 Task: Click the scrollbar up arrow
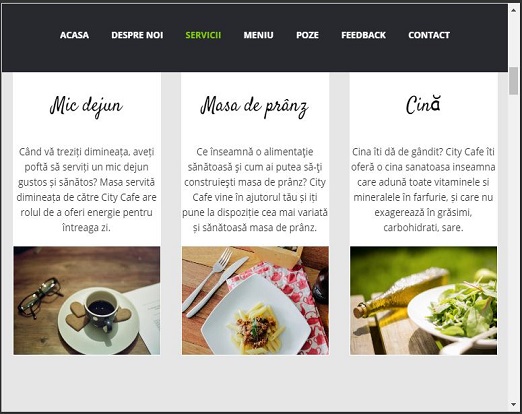click(513, 10)
